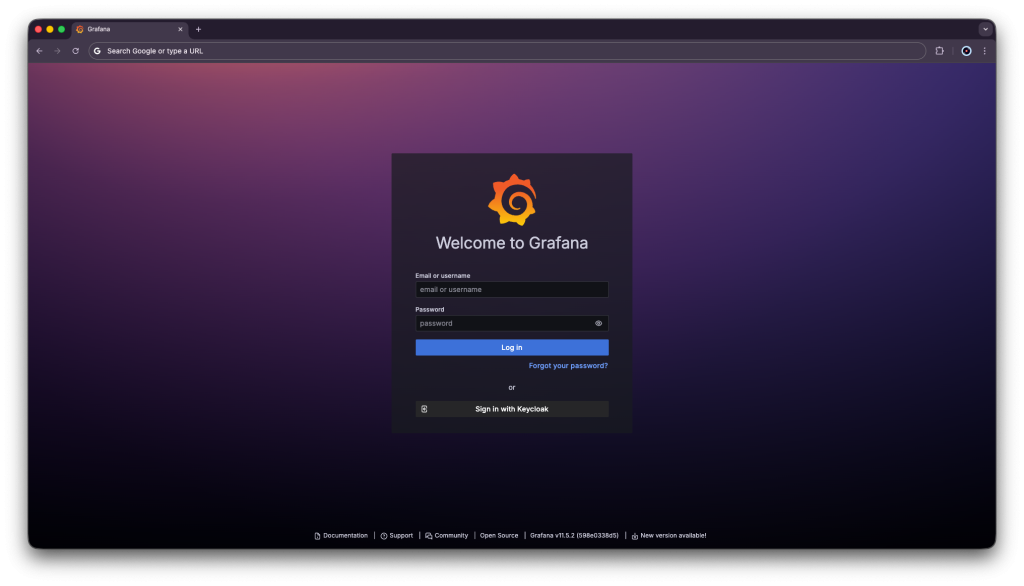Visit the Community footer link
The image size is (1024, 586).
pos(451,536)
